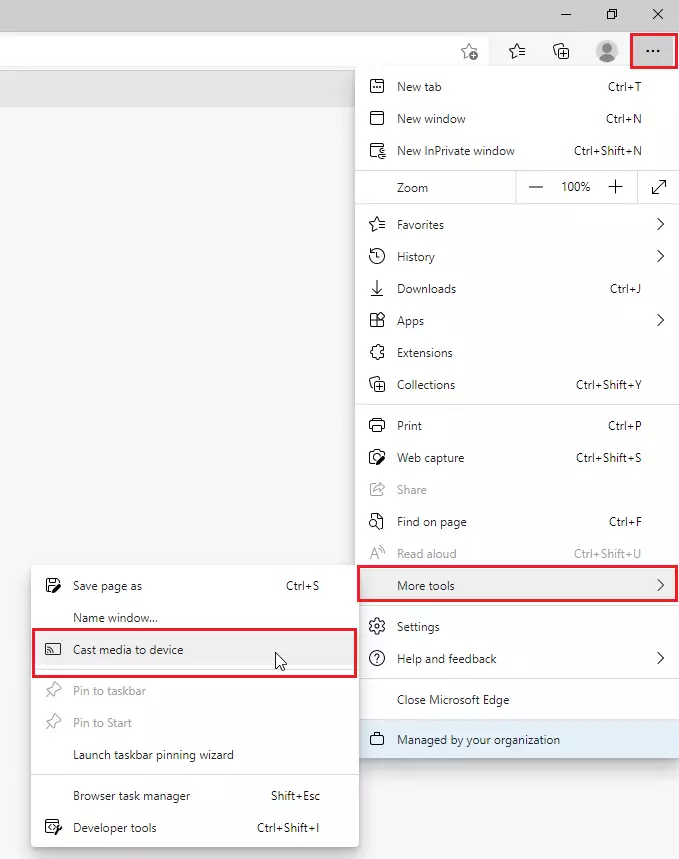
Task: Choose Name window... in submenu
Action: tap(195, 617)
